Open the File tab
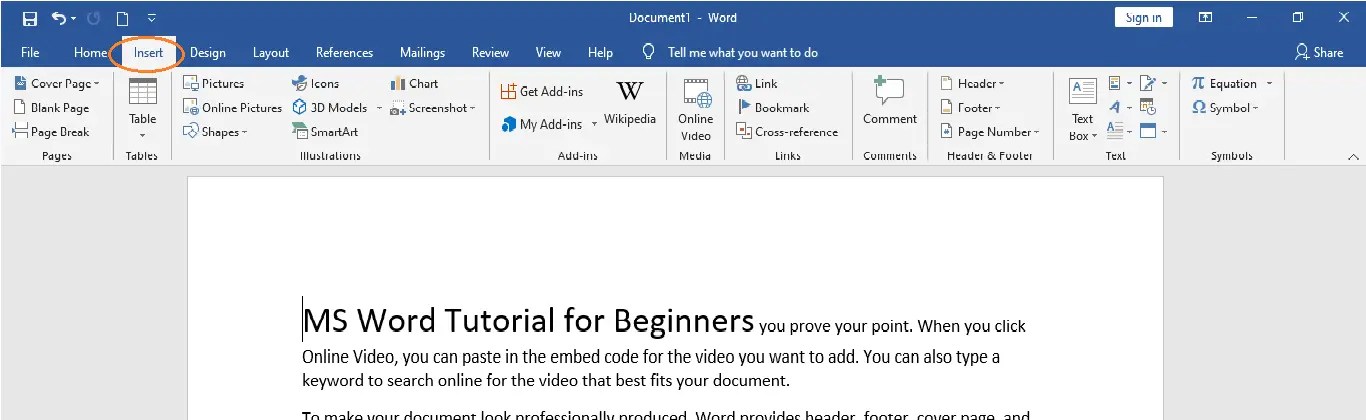 [30, 53]
